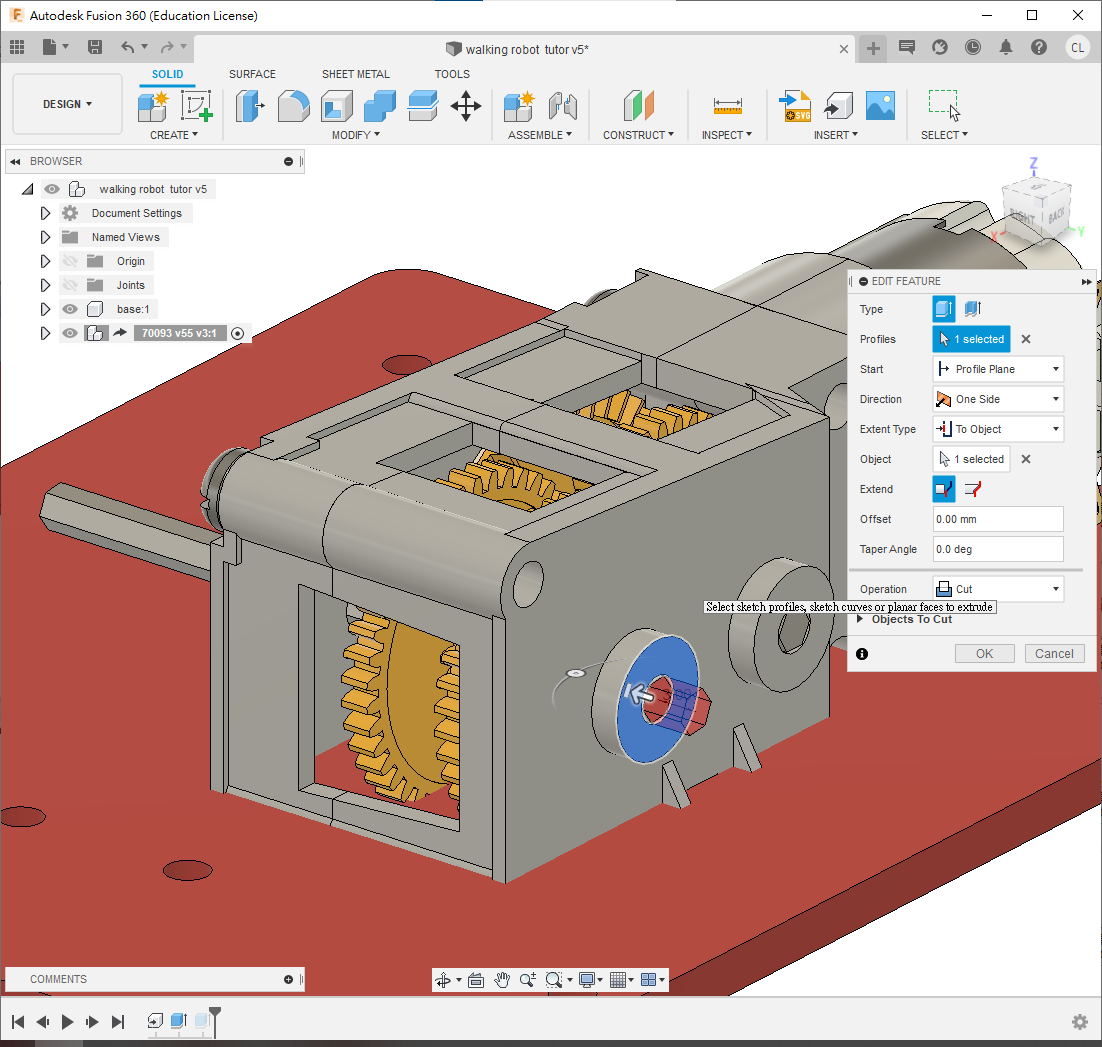Click the Taper Angle input field

(997, 549)
